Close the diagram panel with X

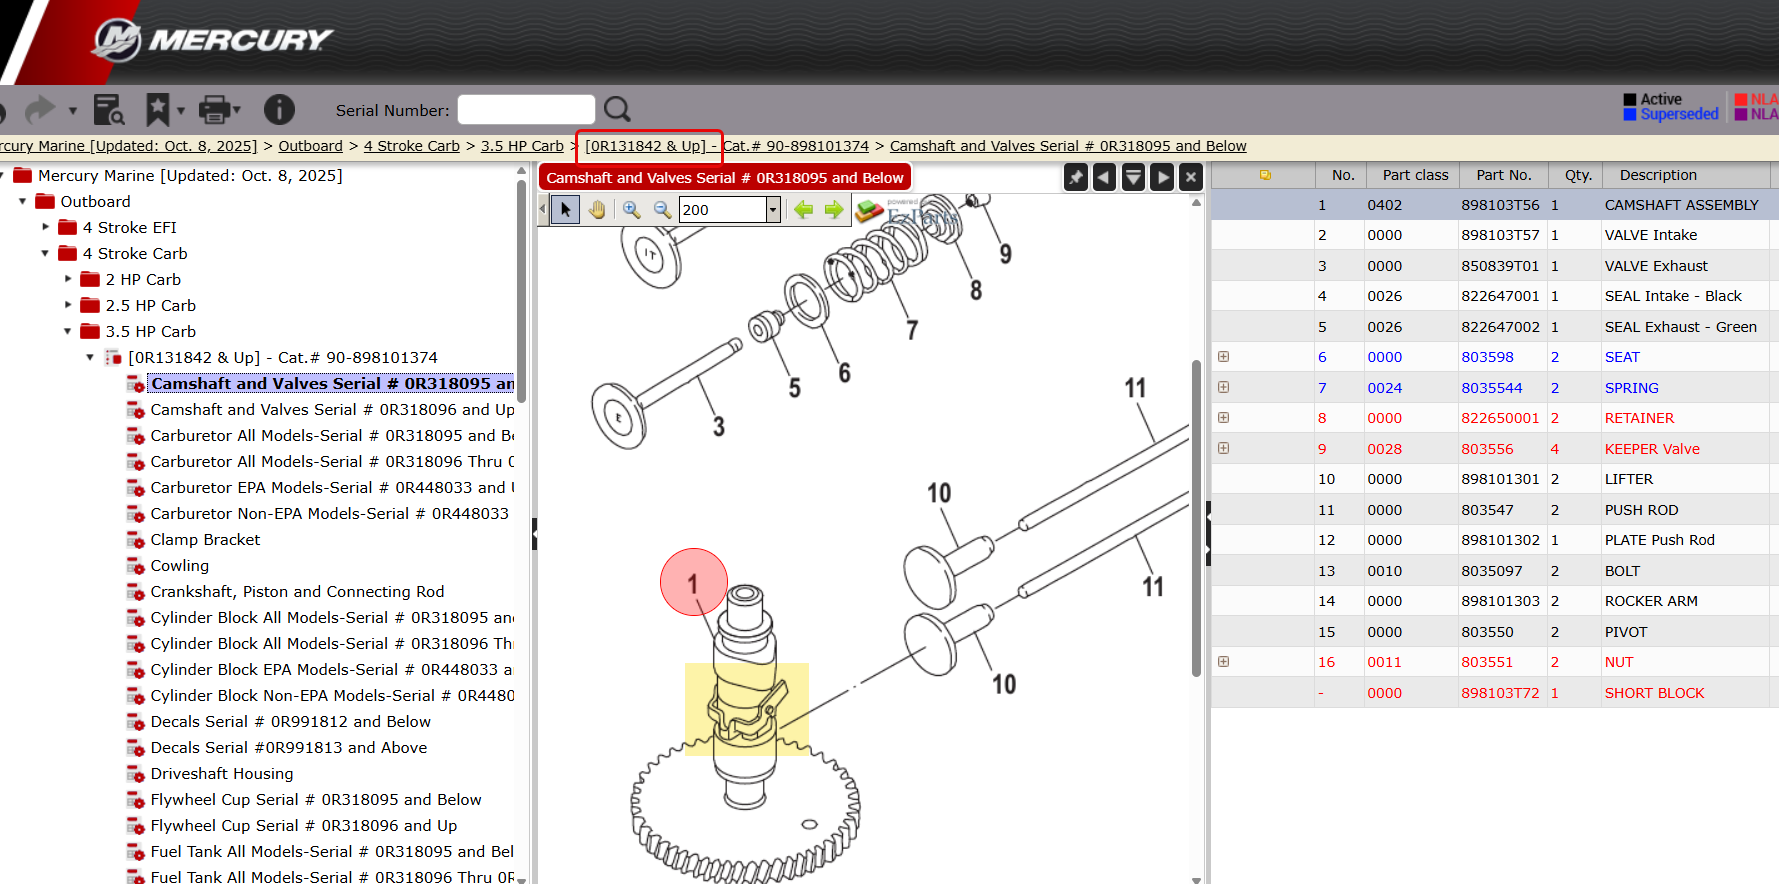click(1190, 177)
